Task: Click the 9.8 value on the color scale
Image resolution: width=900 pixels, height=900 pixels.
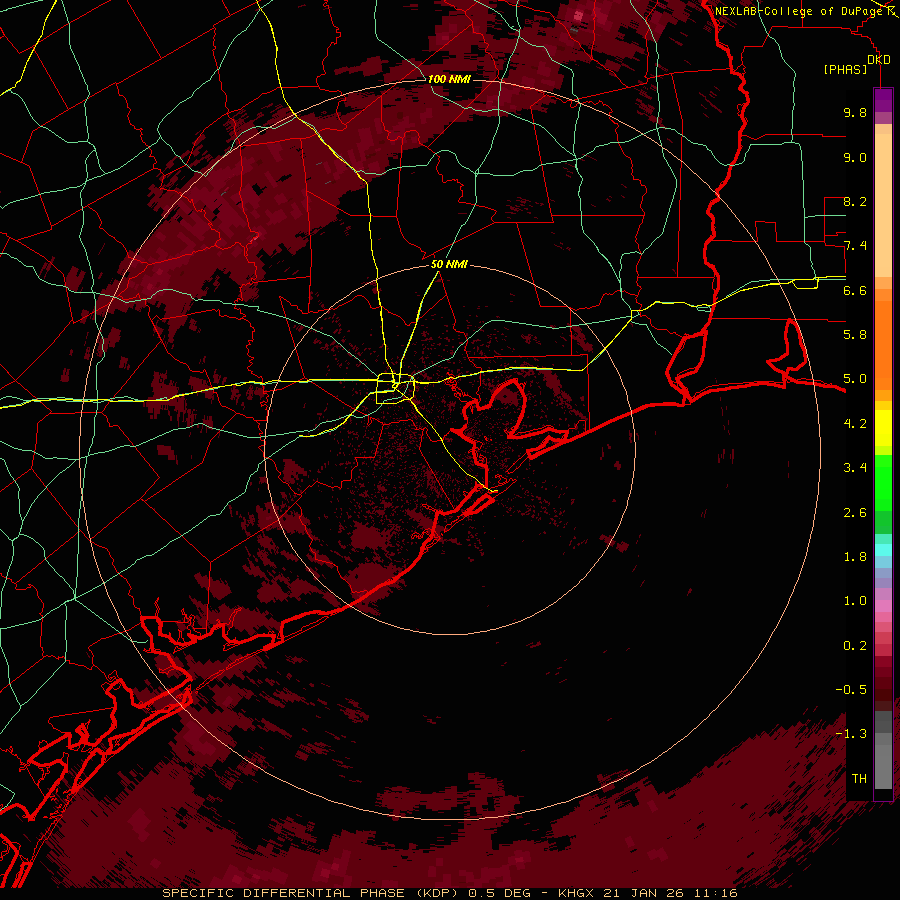Action: click(x=855, y=112)
